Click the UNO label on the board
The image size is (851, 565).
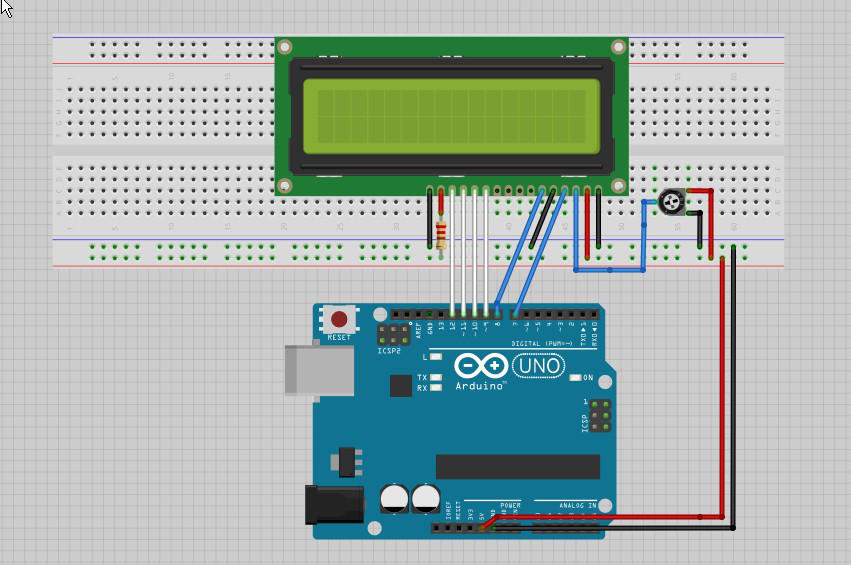(x=538, y=366)
